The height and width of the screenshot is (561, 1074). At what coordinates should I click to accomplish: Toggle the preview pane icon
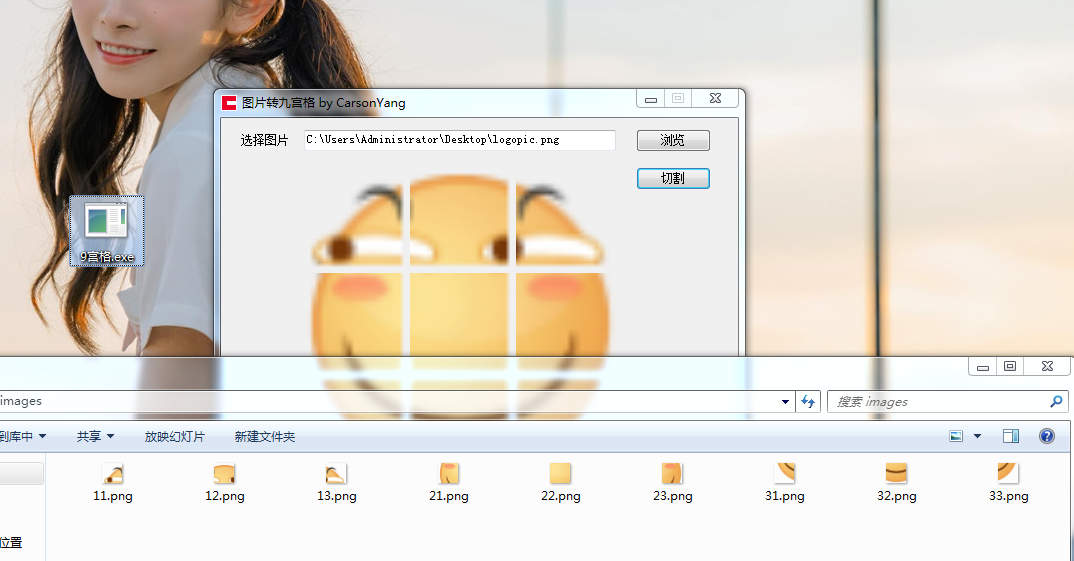click(1011, 436)
